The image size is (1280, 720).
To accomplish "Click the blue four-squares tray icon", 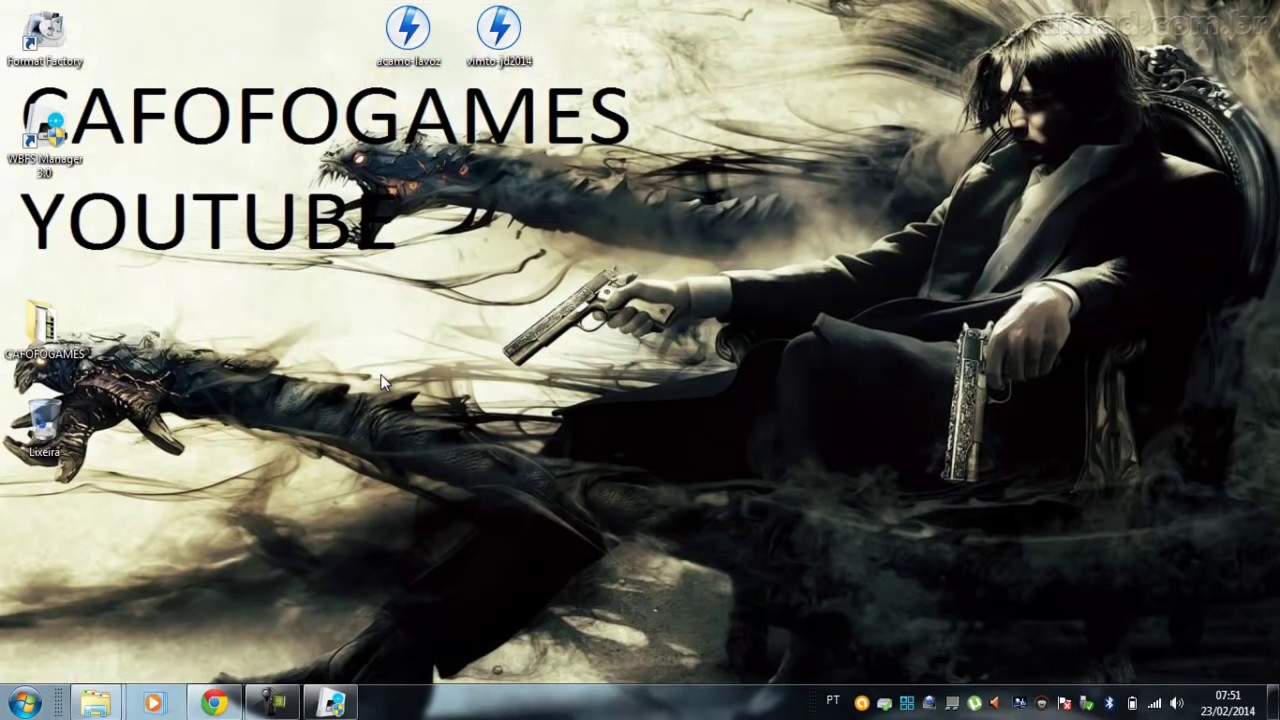I will [907, 703].
